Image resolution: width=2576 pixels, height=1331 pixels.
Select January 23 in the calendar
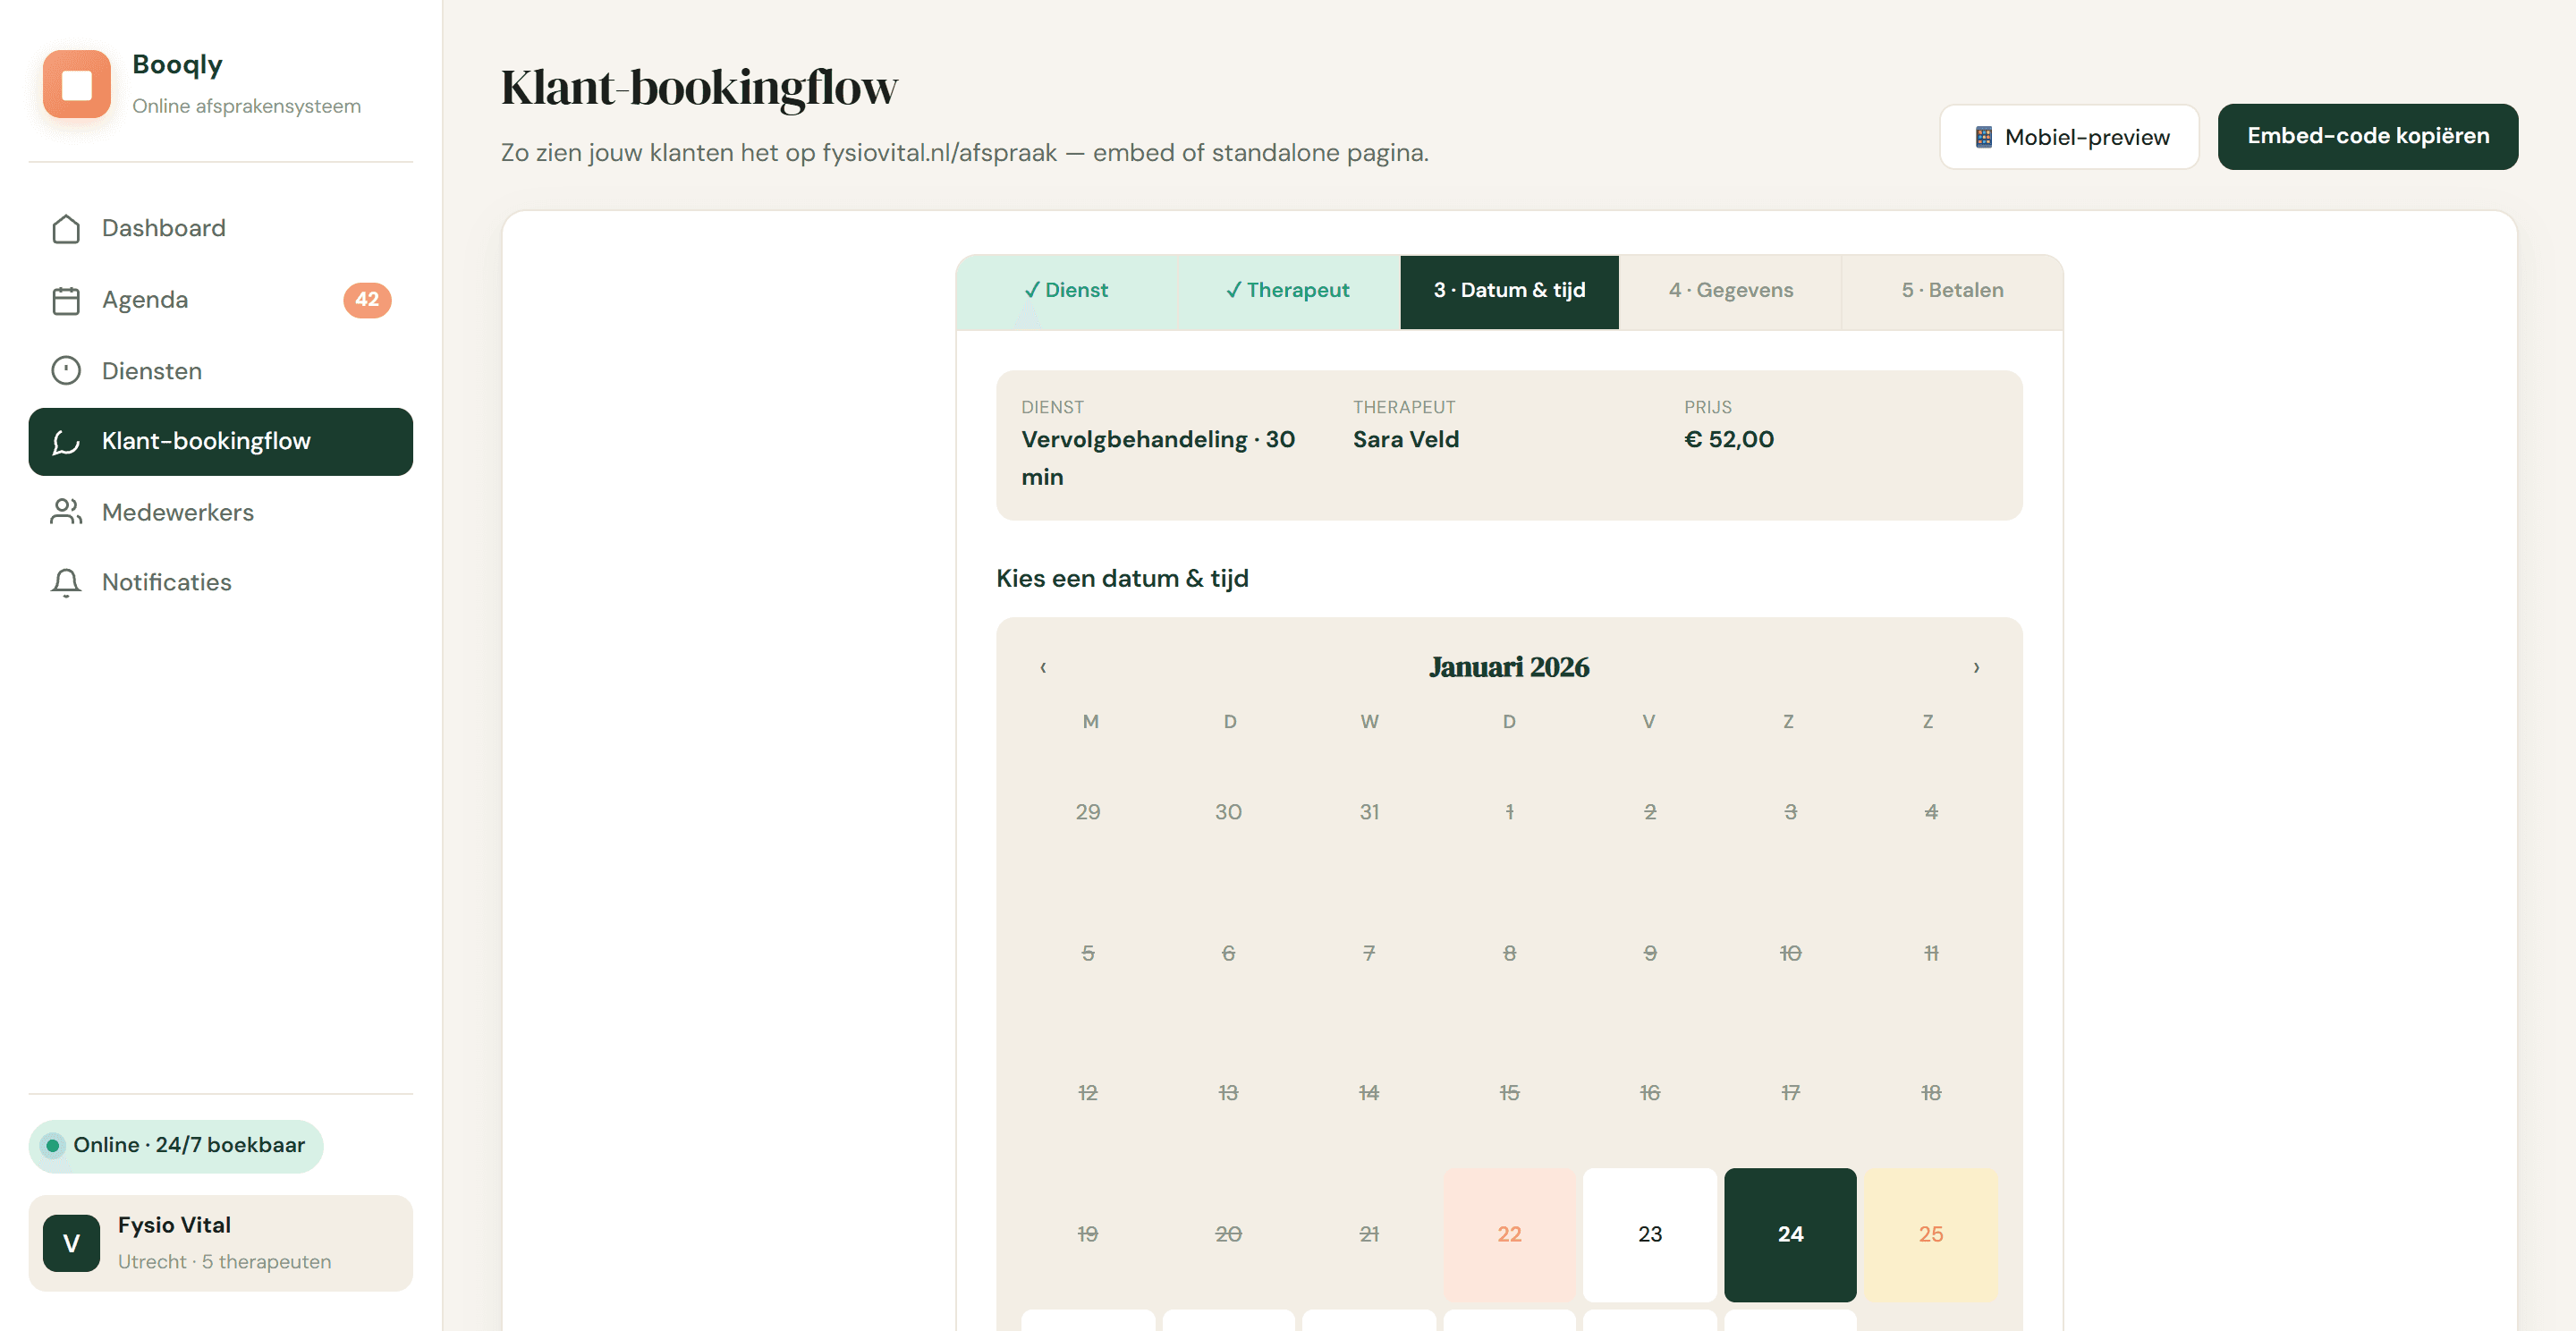tap(1650, 1234)
